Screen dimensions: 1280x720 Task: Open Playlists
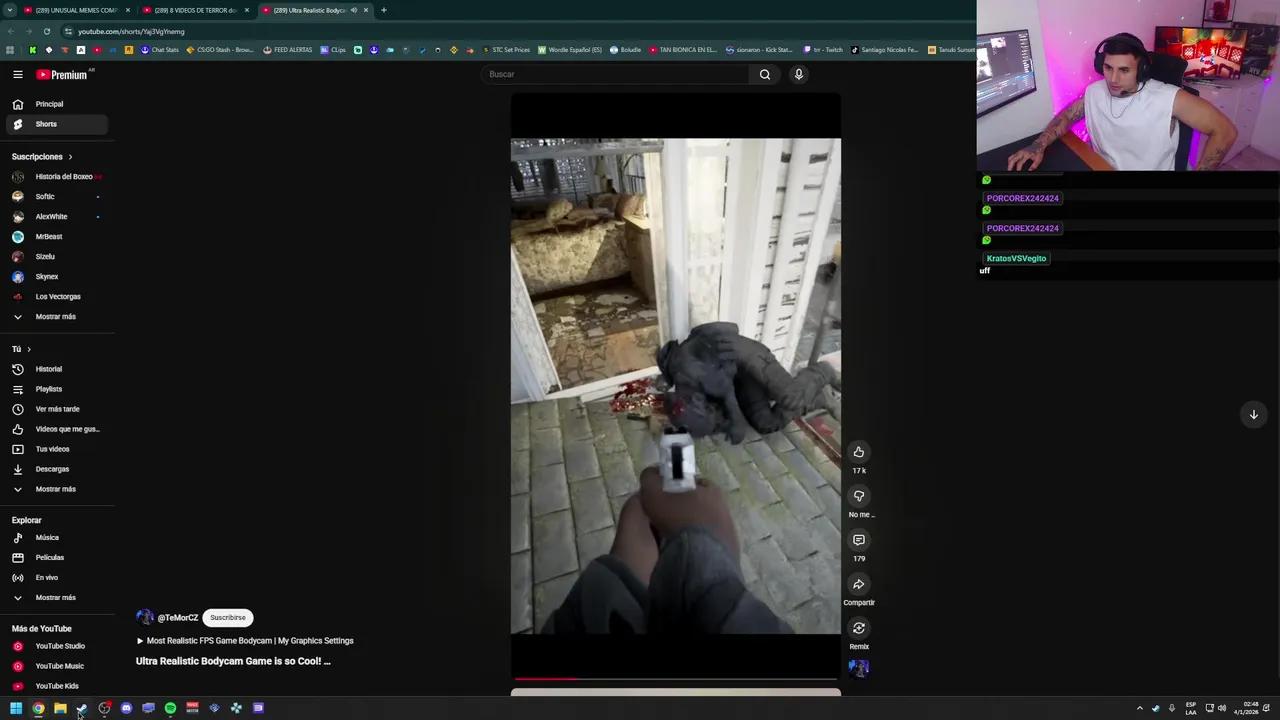pos(56,389)
